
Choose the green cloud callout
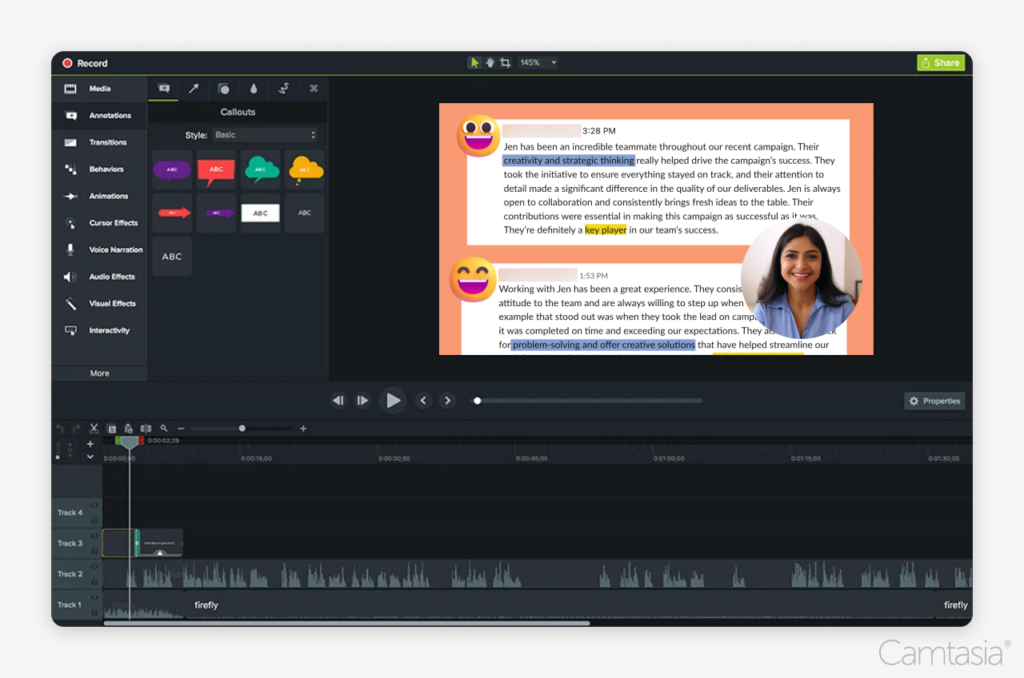261,170
